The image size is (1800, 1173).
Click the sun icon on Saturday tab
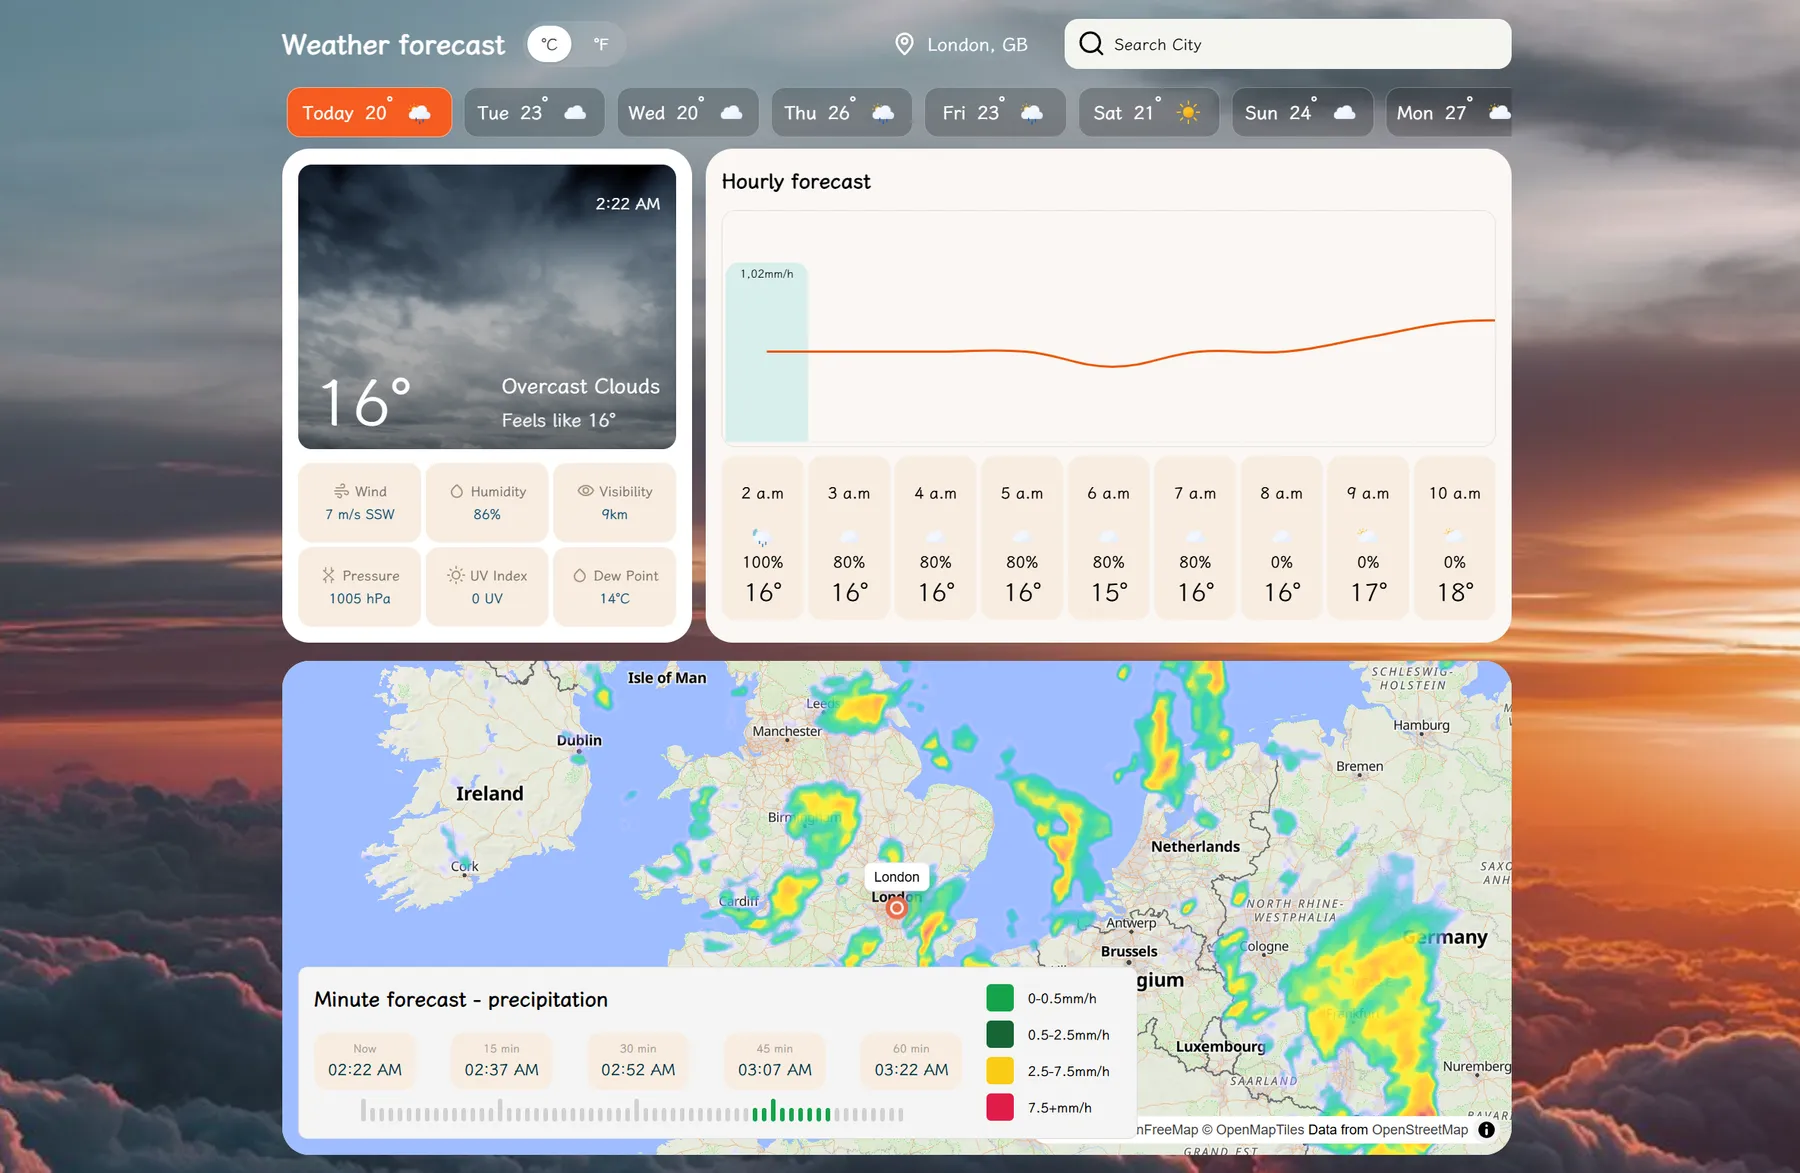[x=1188, y=113]
